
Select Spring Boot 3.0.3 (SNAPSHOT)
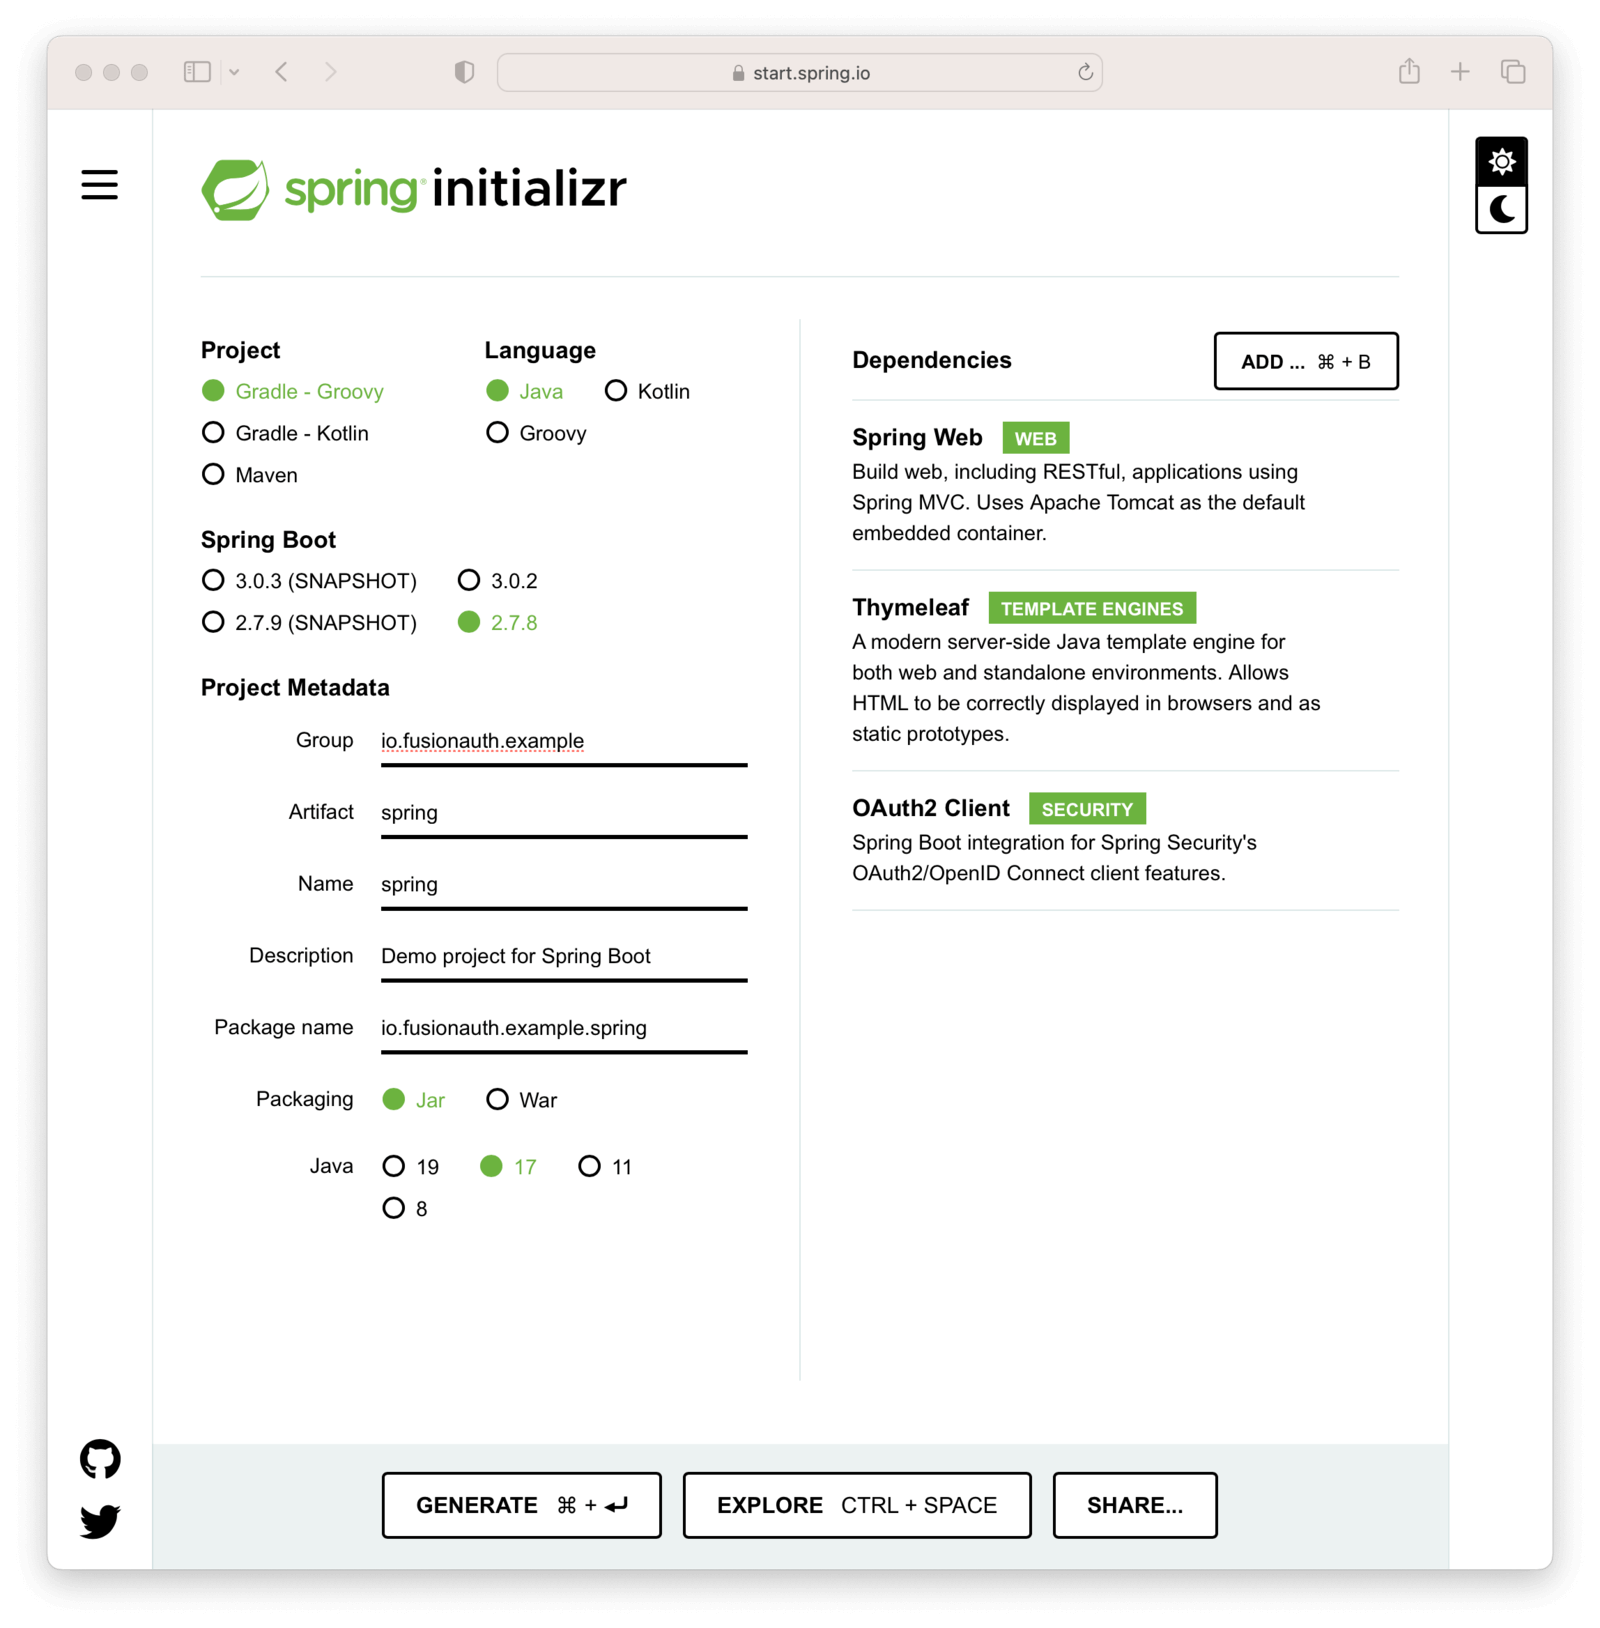[x=309, y=581]
